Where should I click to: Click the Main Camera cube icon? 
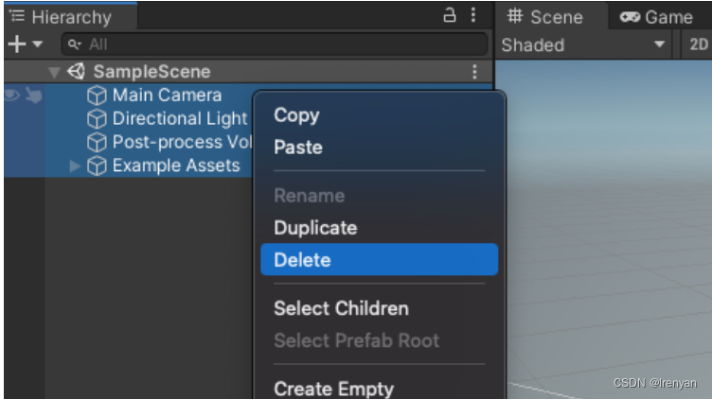coord(97,96)
